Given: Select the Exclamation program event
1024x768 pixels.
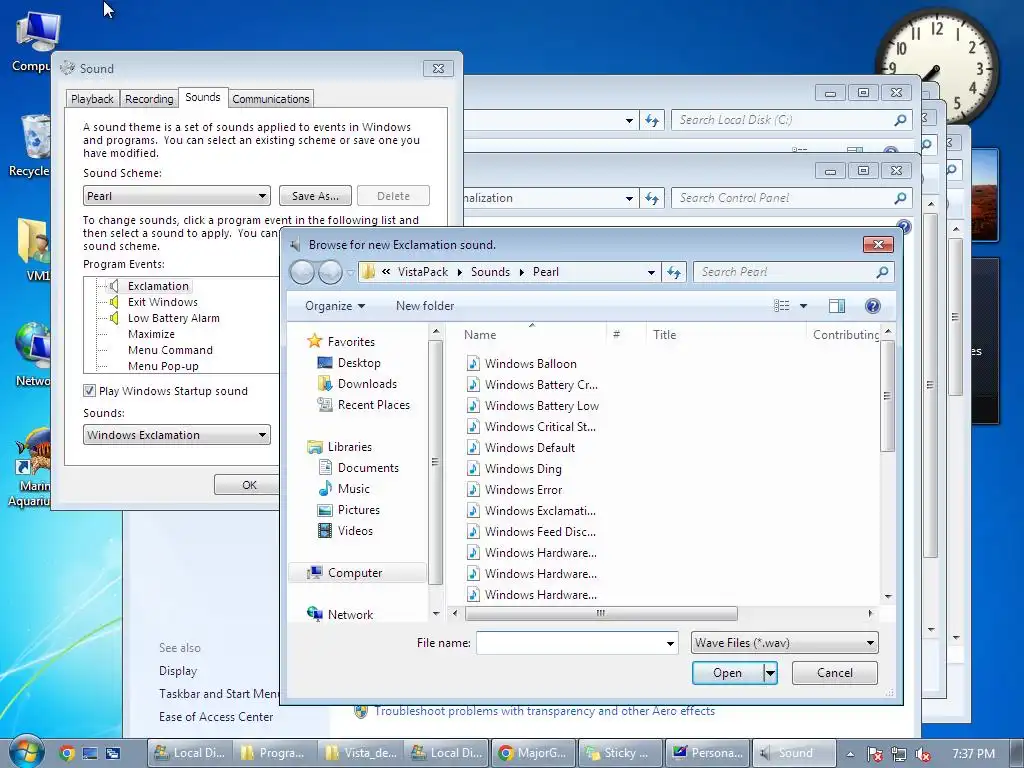Looking at the screenshot, I should [158, 286].
